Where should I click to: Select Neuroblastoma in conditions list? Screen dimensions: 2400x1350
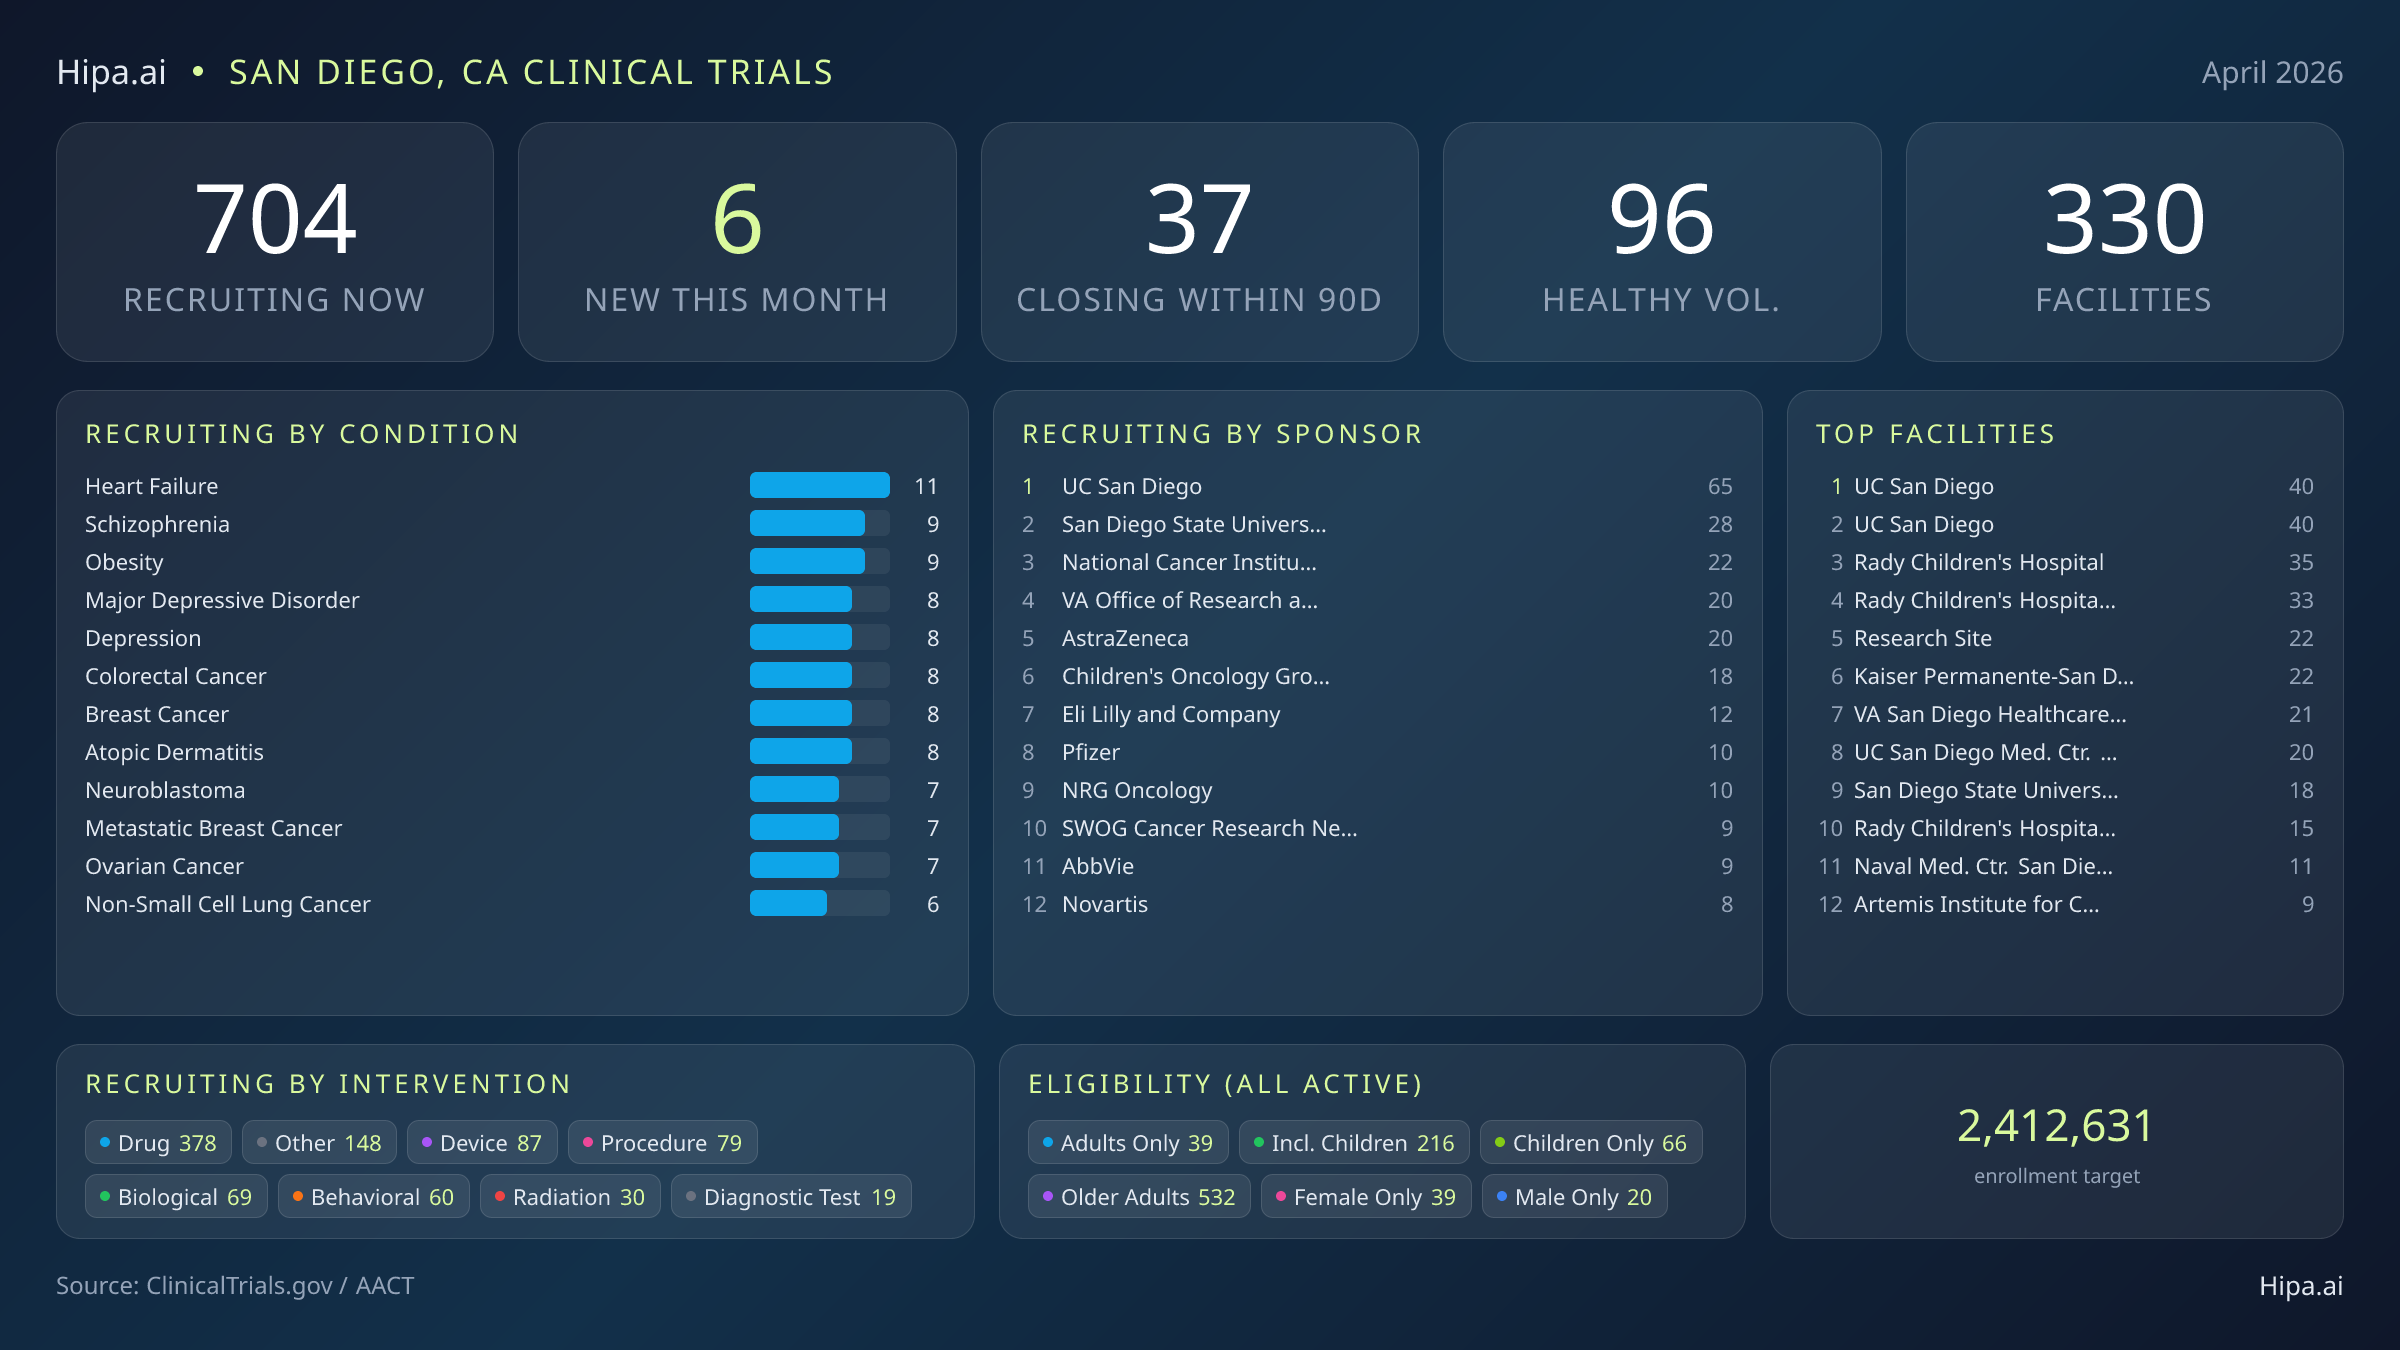click(512, 790)
